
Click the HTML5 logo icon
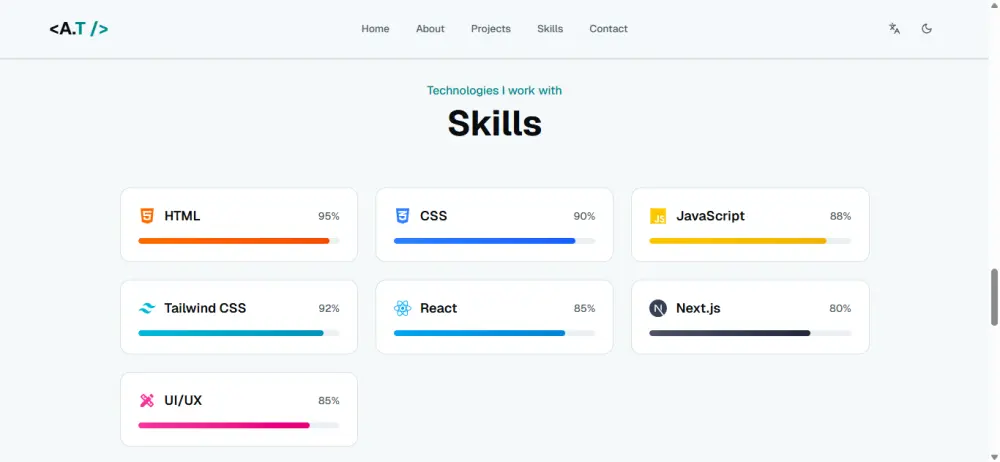(147, 216)
